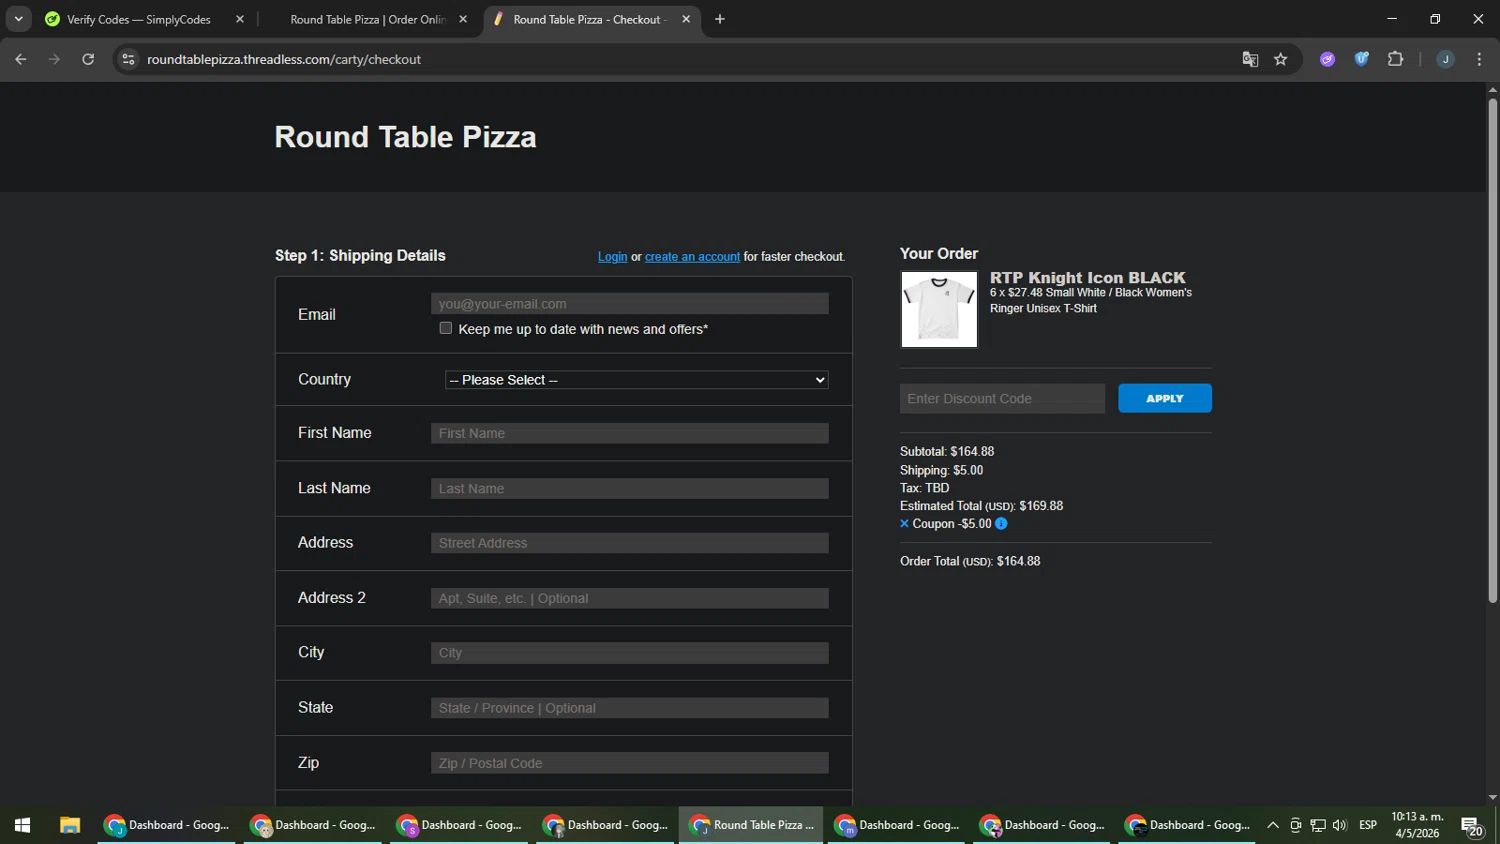Close the Verify Codes SimplyCodes tab
The width and height of the screenshot is (1500, 844).
pyautogui.click(x=240, y=19)
